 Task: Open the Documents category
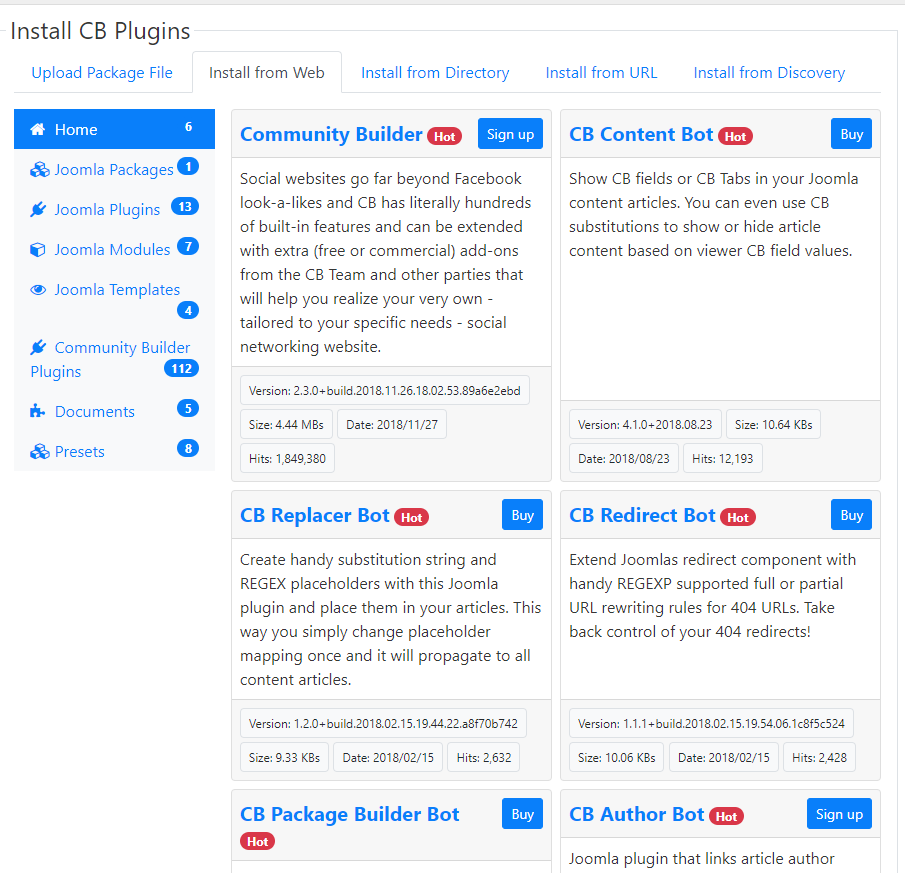tap(114, 411)
